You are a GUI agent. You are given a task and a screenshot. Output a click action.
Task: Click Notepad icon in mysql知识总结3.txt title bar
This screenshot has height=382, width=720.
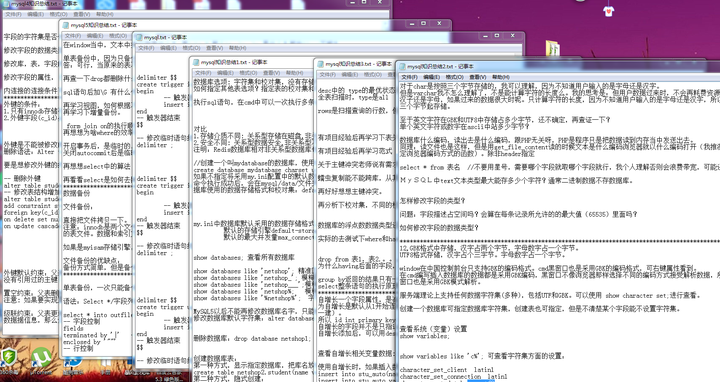tap(320, 64)
